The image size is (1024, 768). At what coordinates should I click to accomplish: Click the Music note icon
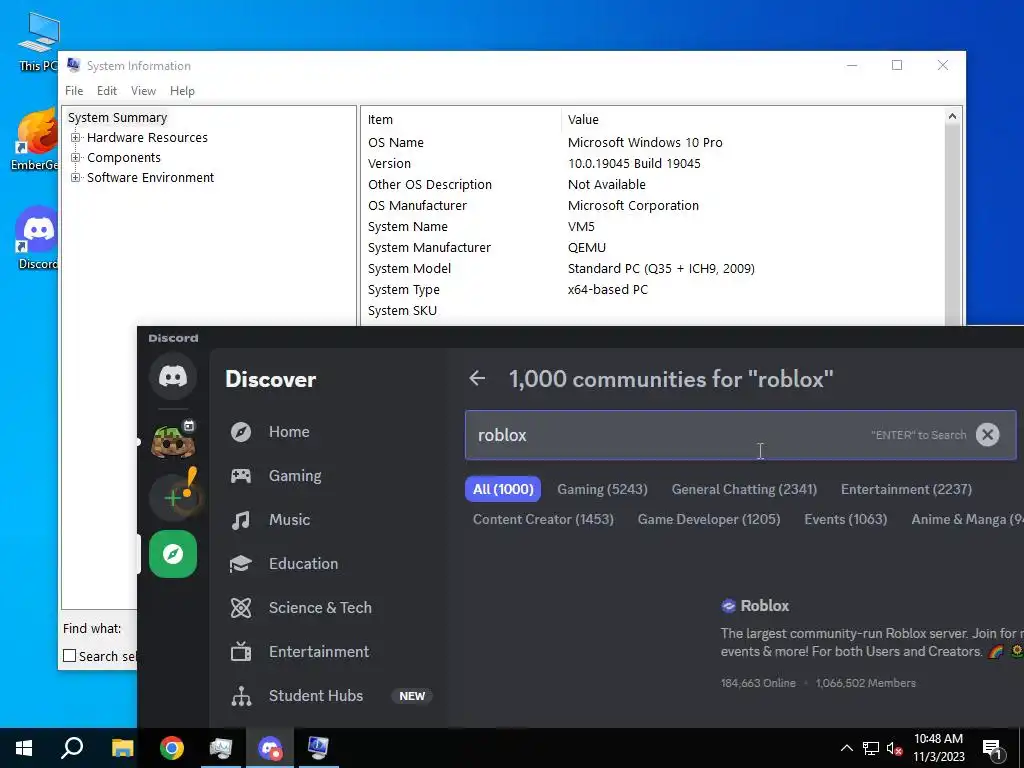click(241, 520)
